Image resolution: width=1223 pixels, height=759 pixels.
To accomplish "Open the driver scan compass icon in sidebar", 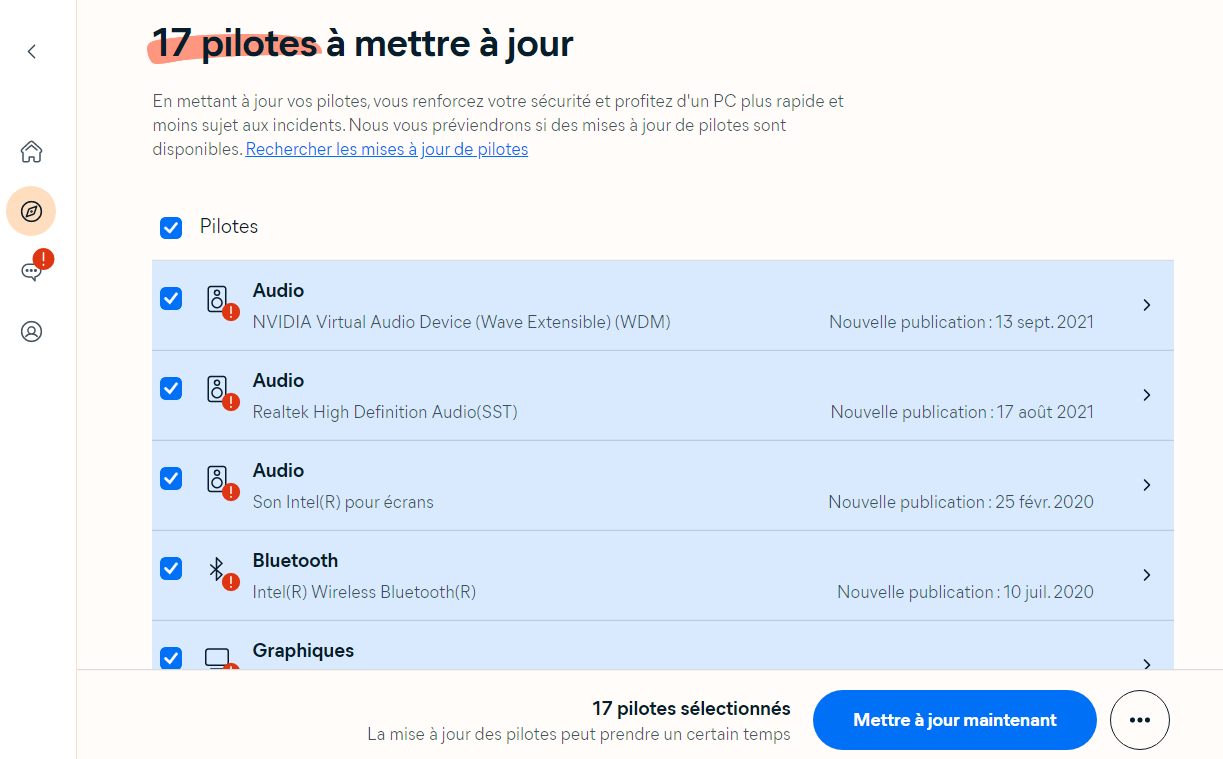I will [31, 211].
